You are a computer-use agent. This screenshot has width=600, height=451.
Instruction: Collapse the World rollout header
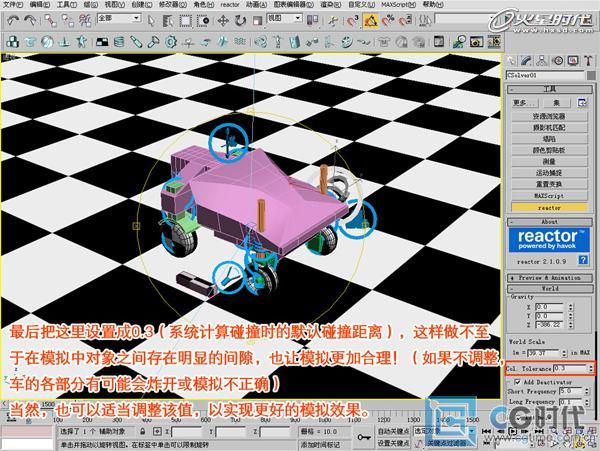tap(550, 288)
